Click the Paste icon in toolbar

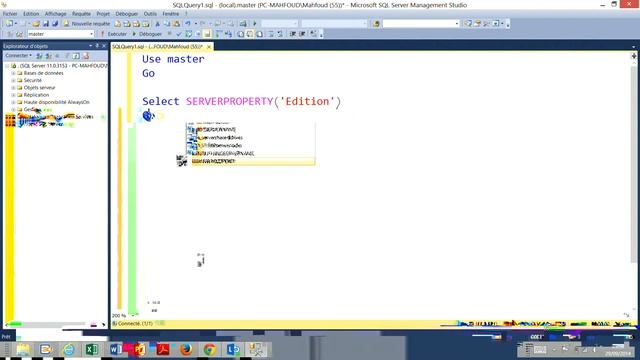[x=176, y=24]
